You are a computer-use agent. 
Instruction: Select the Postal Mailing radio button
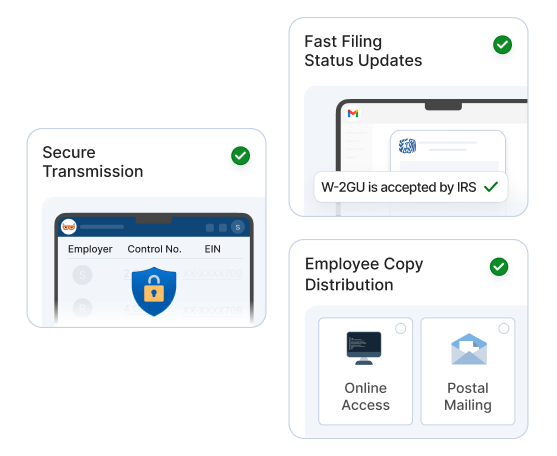503,329
